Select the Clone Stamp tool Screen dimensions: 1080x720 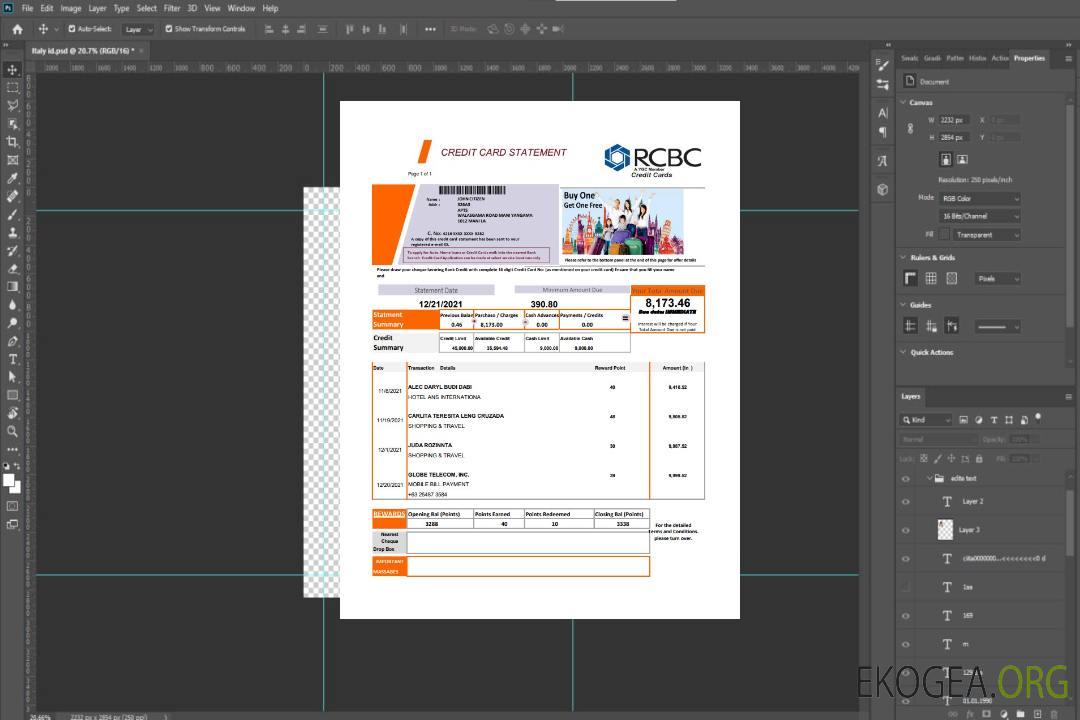pyautogui.click(x=12, y=233)
